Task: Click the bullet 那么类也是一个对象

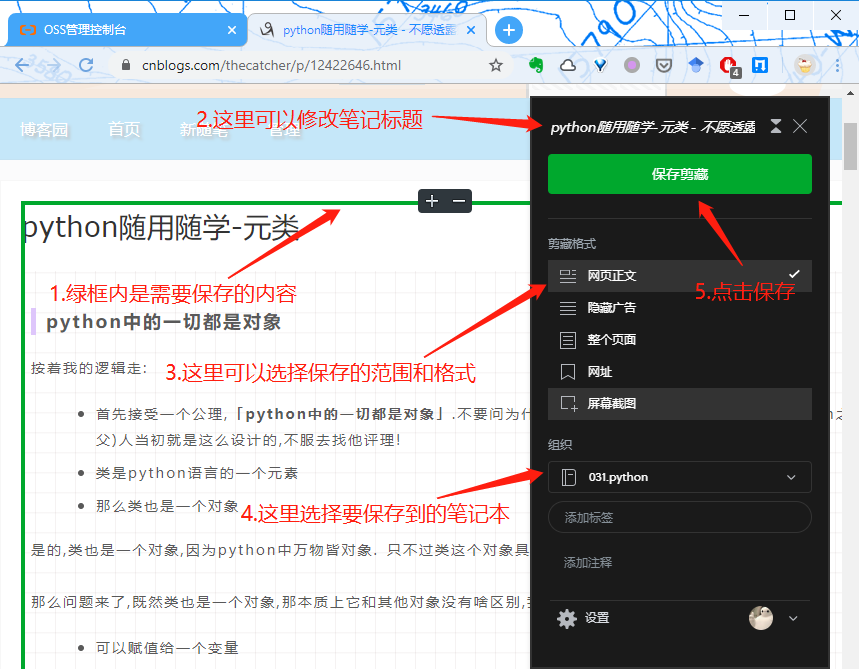Action: point(167,506)
